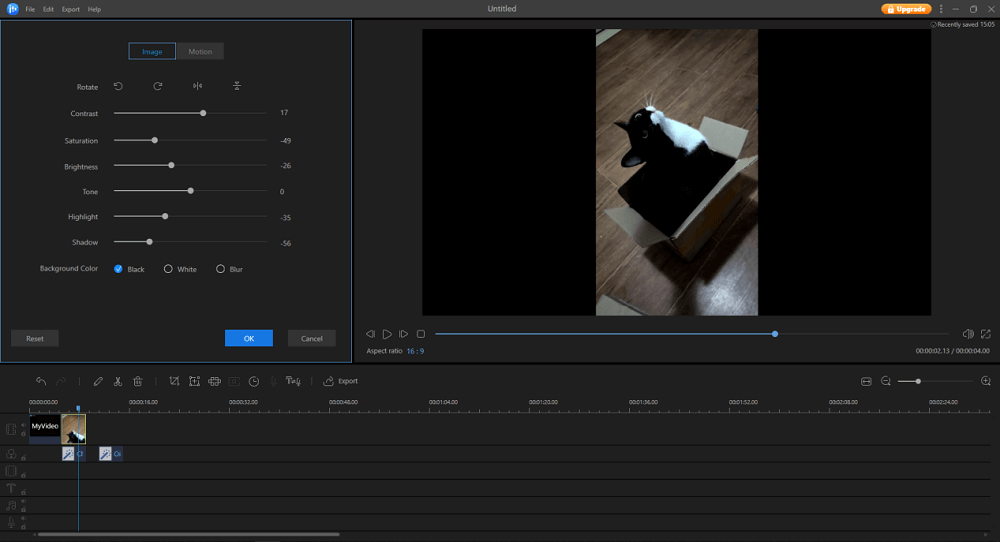Click the Saturation slider handle

point(154,140)
